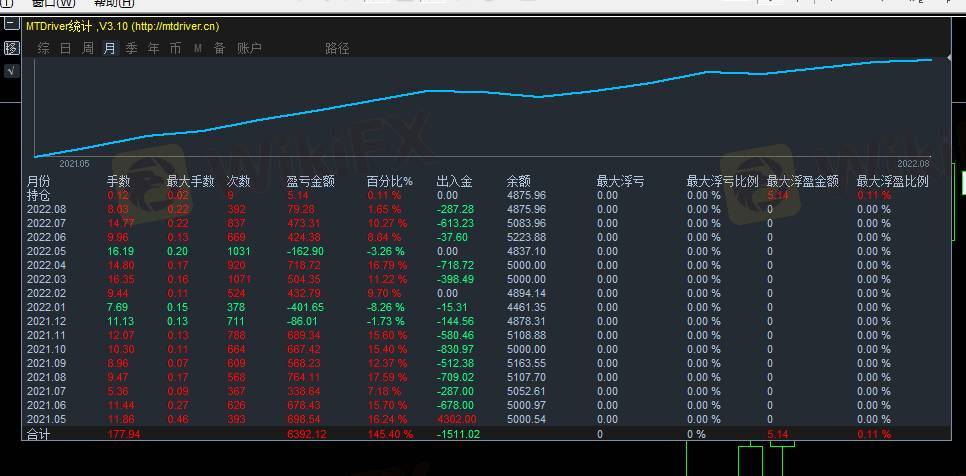This screenshot has width=966, height=476.
Task: Select the 币 currency tab
Action: click(x=175, y=48)
